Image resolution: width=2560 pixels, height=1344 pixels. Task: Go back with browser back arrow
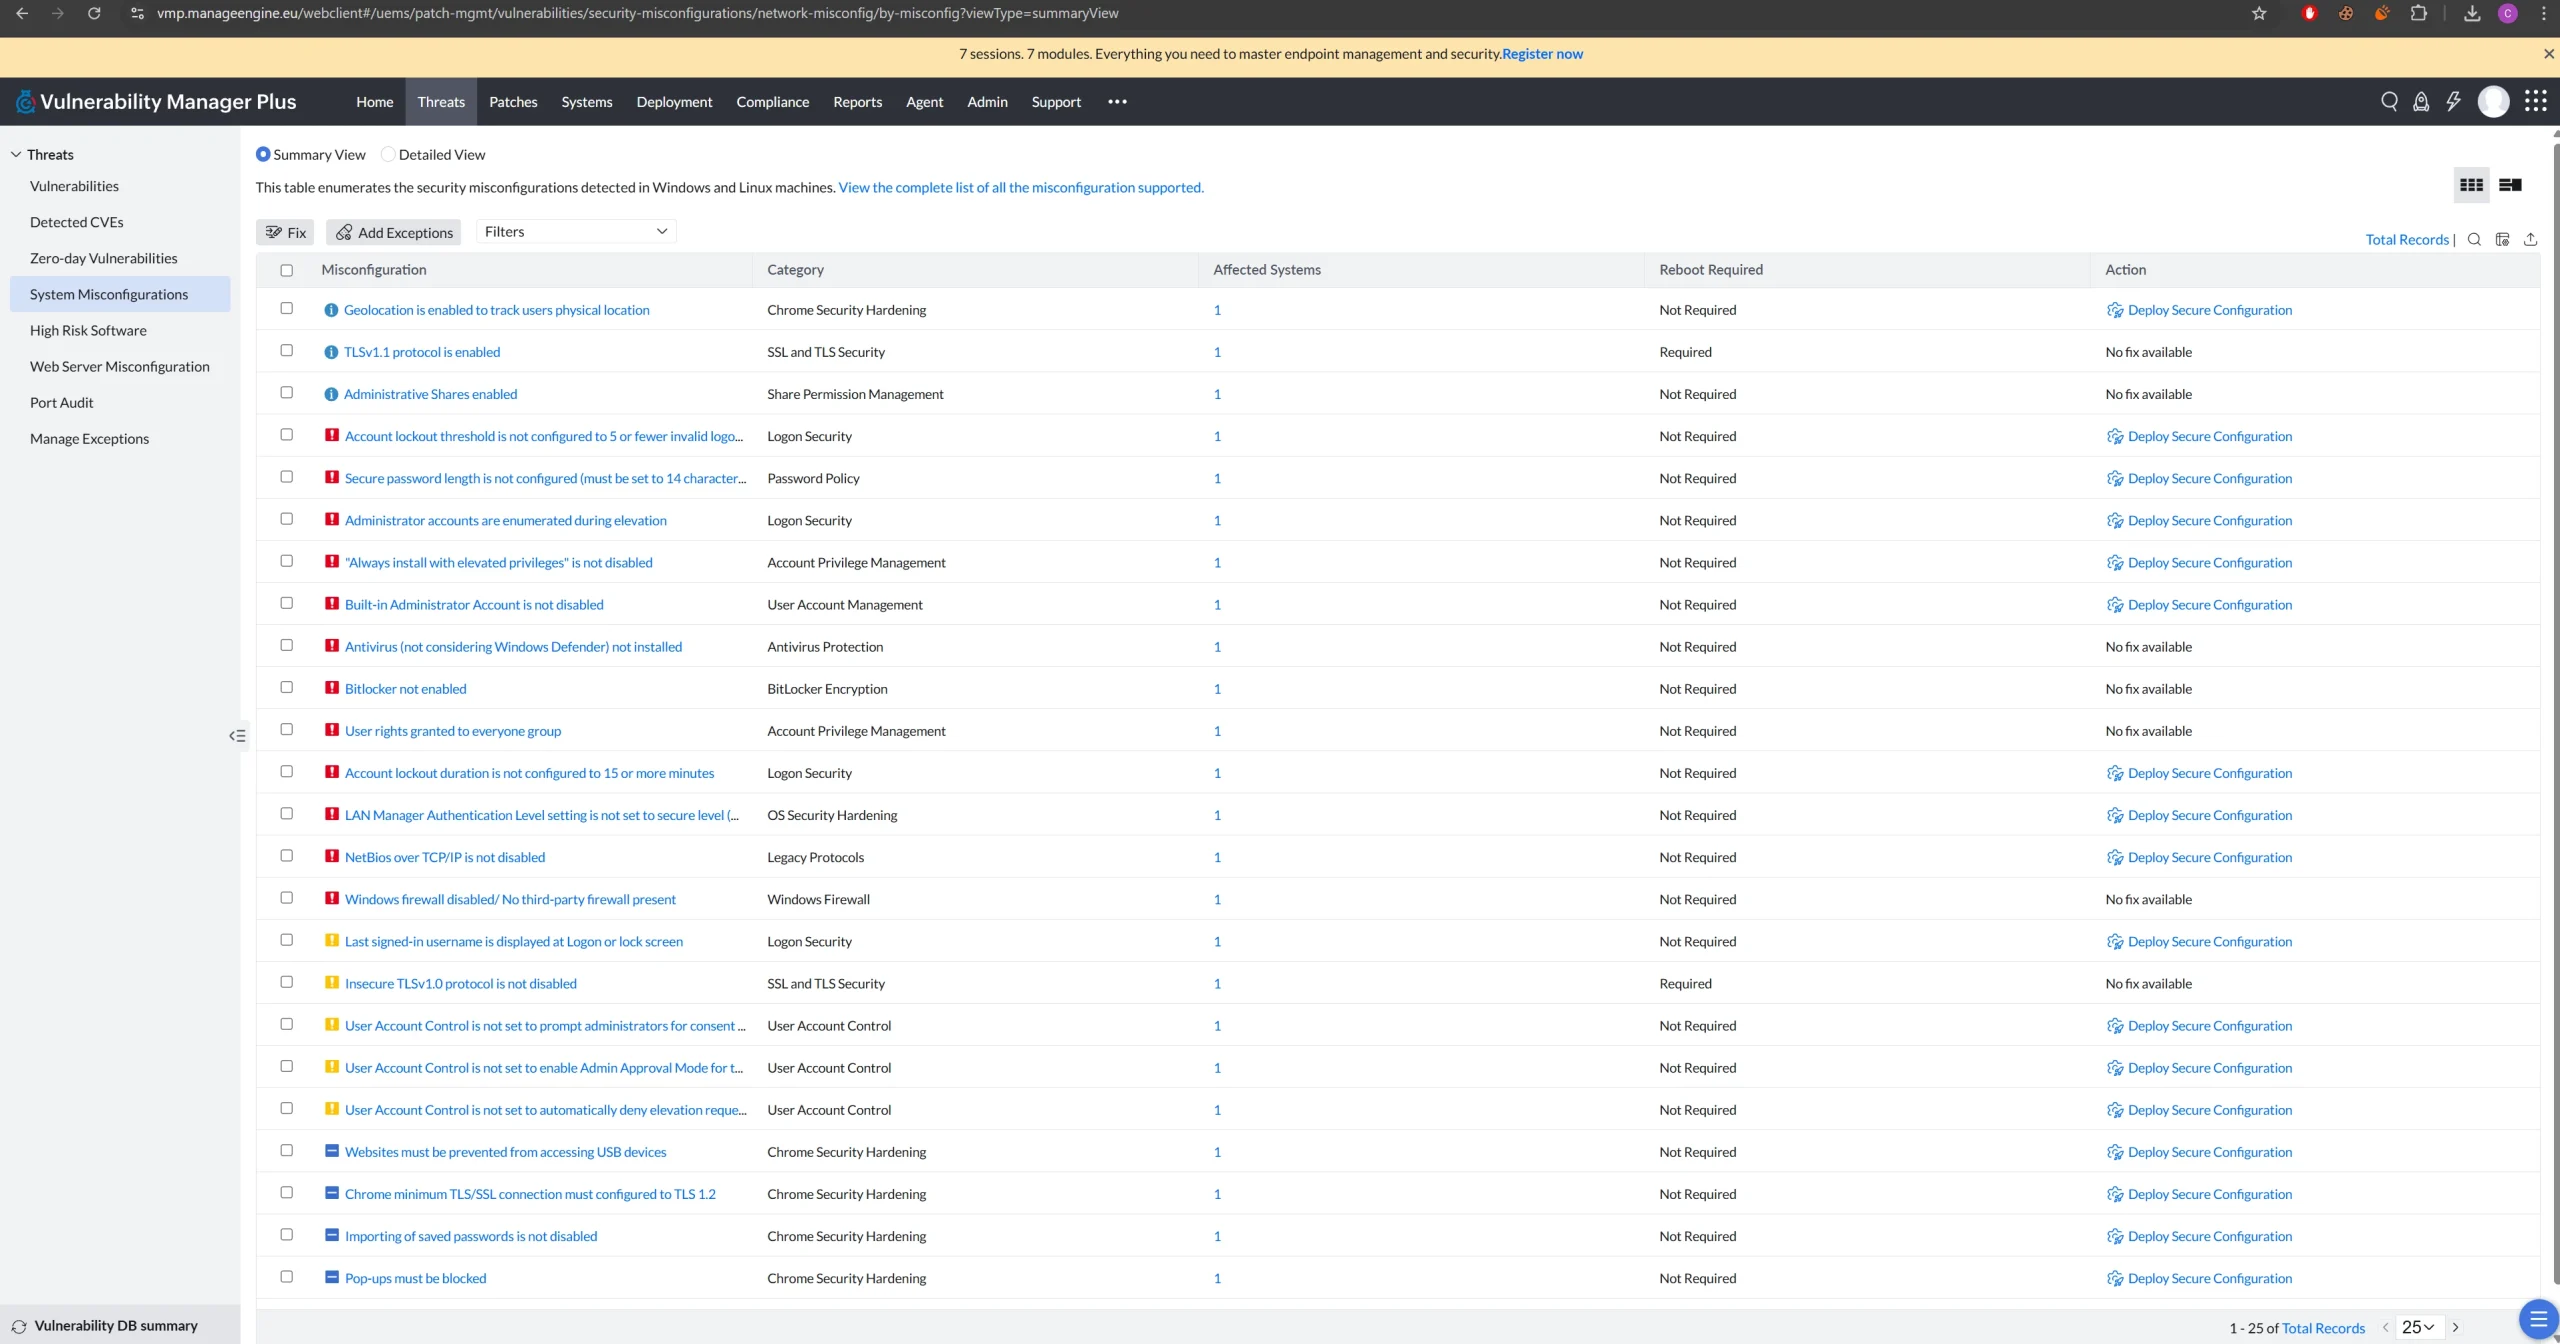point(22,13)
